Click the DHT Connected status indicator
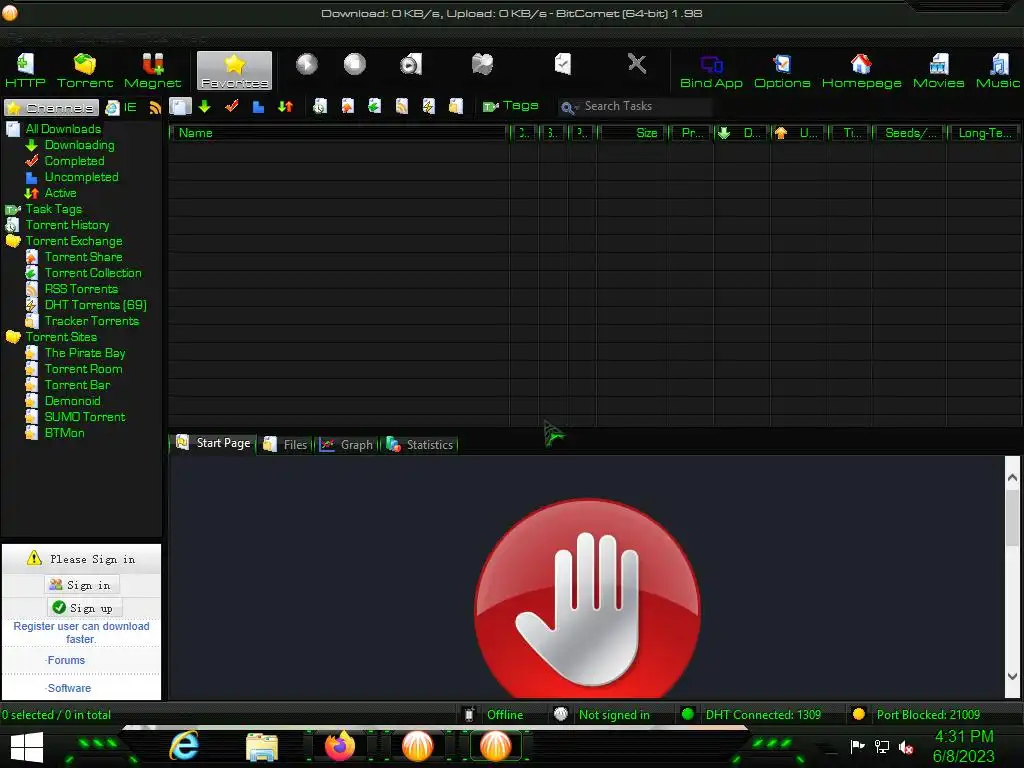The height and width of the screenshot is (768, 1024). tap(751, 714)
